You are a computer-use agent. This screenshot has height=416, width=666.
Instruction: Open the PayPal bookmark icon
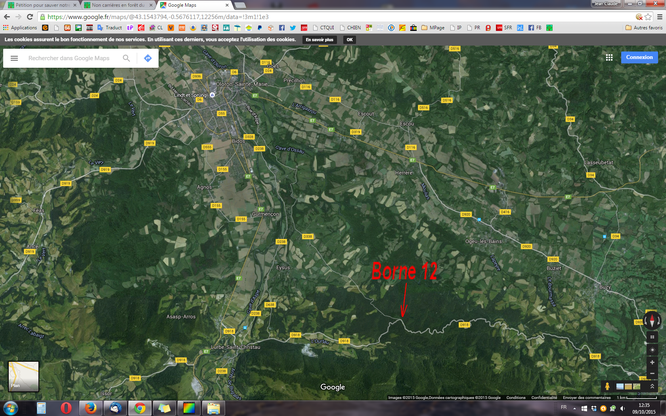260,28
